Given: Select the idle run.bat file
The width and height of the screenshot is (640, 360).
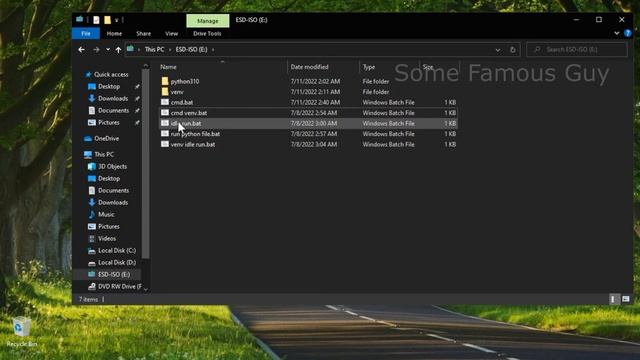Looking at the screenshot, I should pos(186,123).
